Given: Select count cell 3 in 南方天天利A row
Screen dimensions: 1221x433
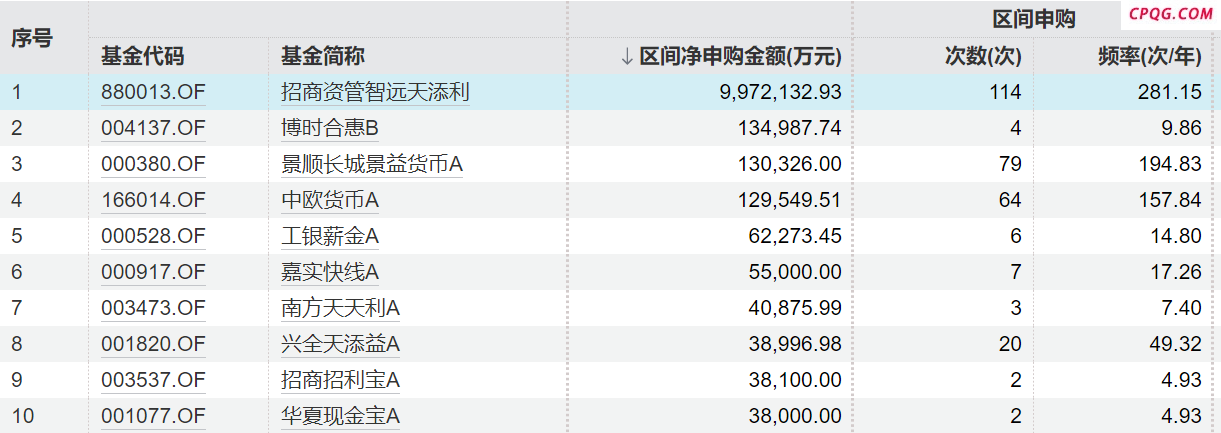Looking at the screenshot, I should coord(1016,308).
